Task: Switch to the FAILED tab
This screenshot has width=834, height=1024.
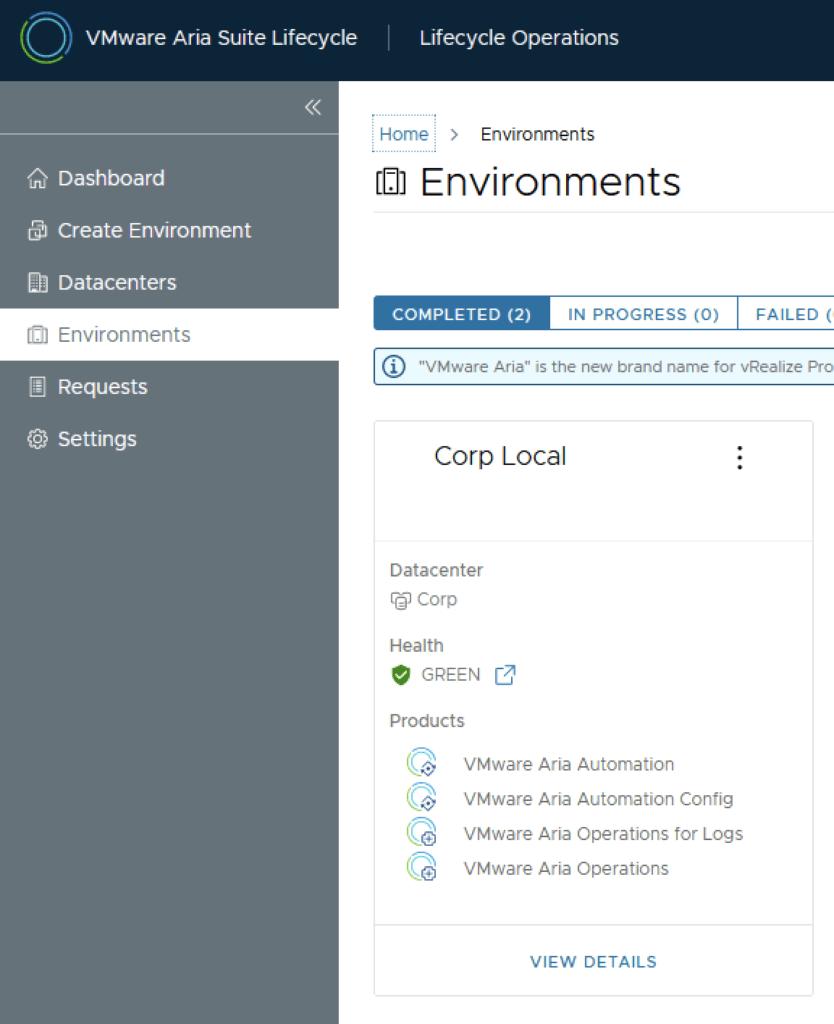Action: click(790, 314)
